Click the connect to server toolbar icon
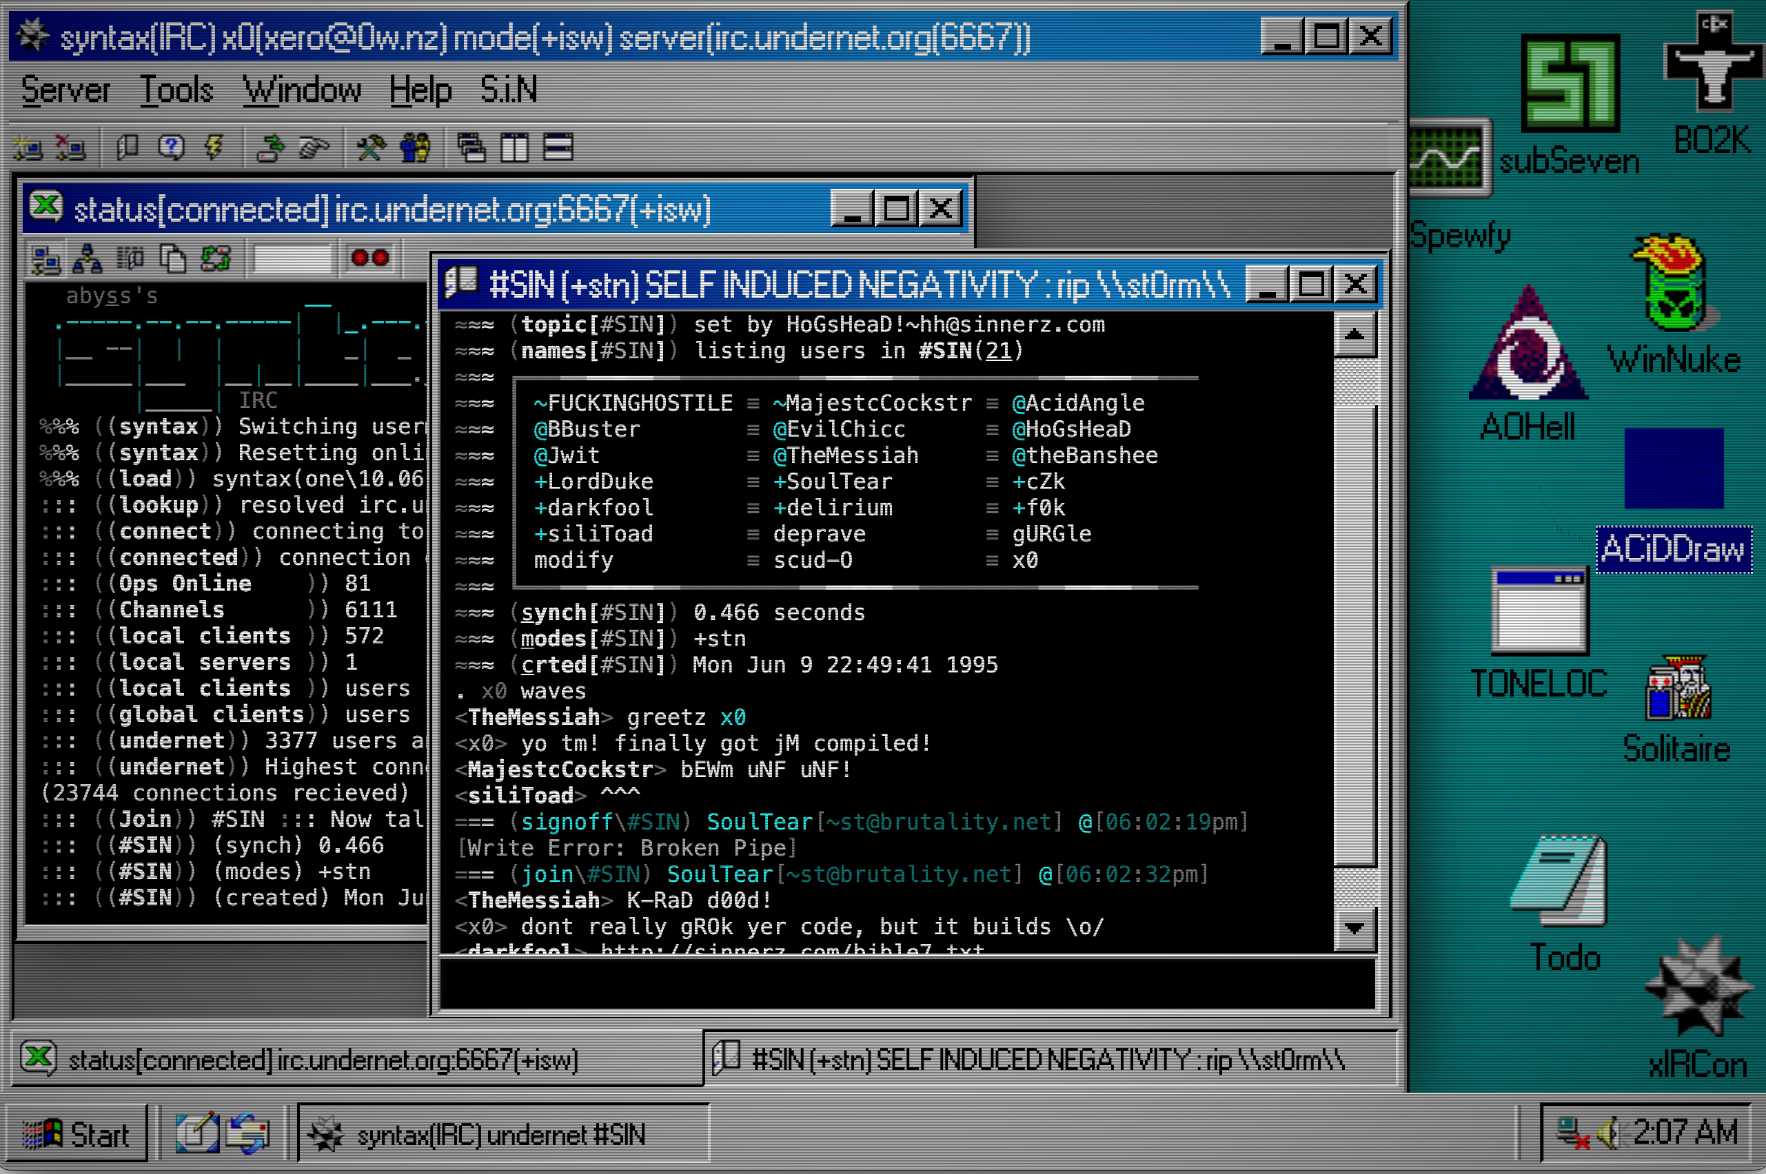Image resolution: width=1766 pixels, height=1174 pixels. pos(28,148)
